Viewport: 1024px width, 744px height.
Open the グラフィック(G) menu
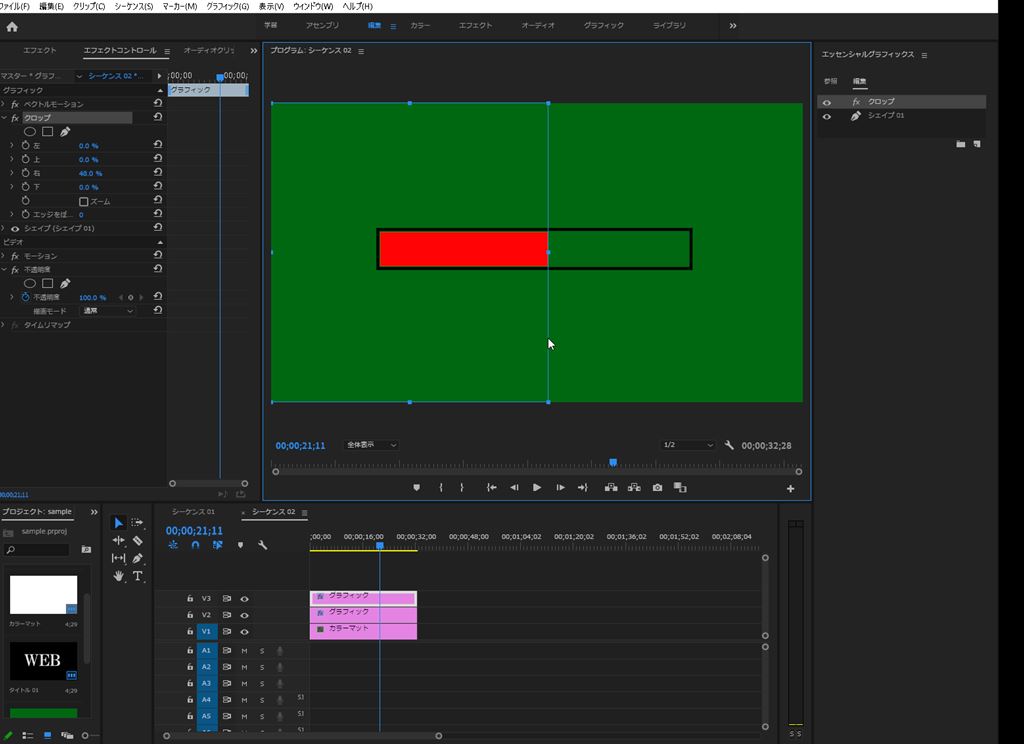(x=227, y=6)
